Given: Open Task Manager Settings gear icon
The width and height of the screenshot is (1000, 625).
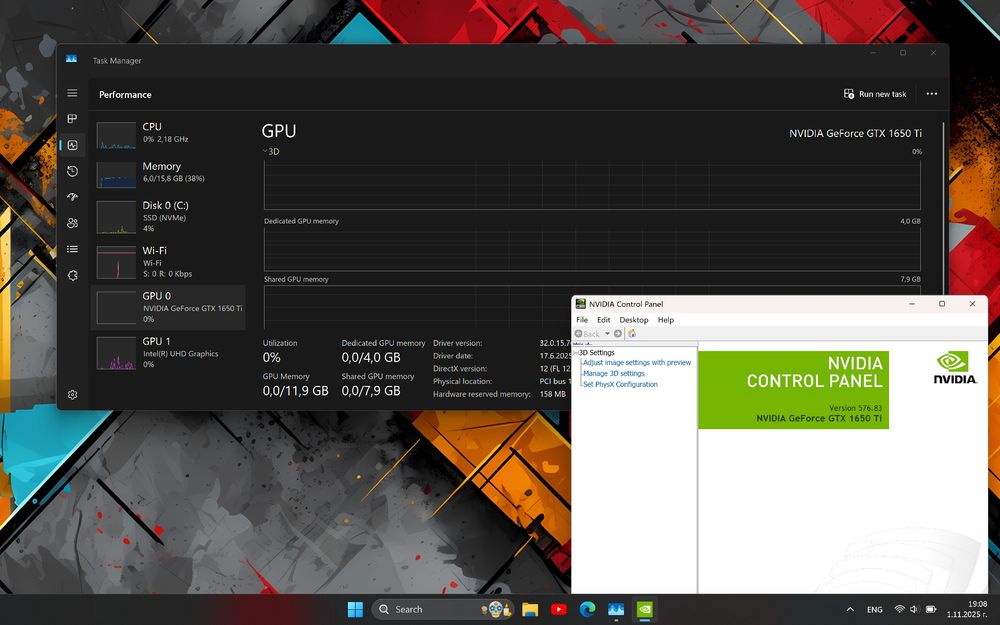Looking at the screenshot, I should point(73,395).
